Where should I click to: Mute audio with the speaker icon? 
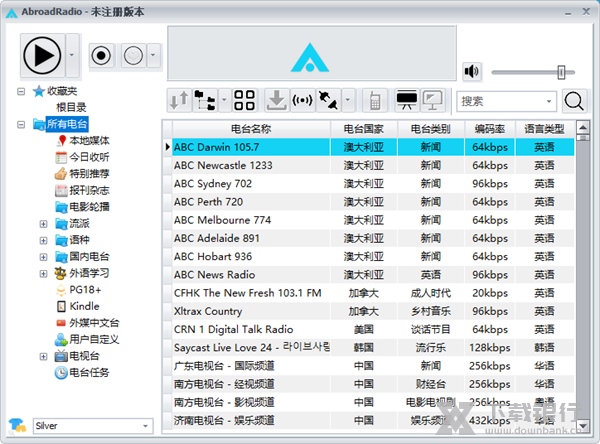click(471, 71)
